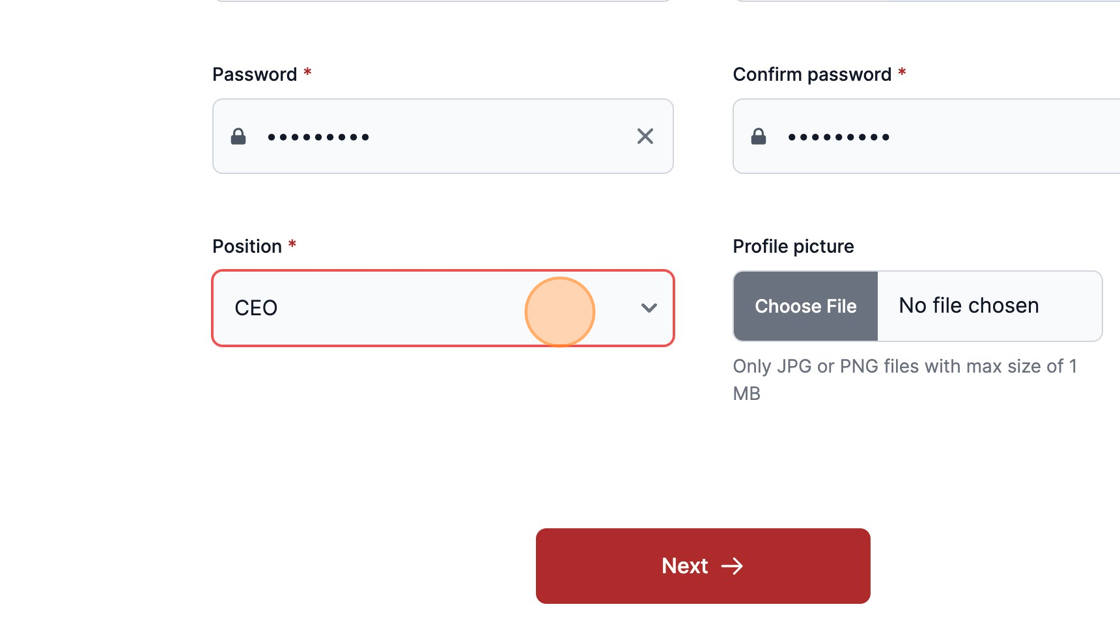This screenshot has height=626, width=1120.
Task: Click the right arrow icon beside Next
Action: pyautogui.click(x=732, y=566)
